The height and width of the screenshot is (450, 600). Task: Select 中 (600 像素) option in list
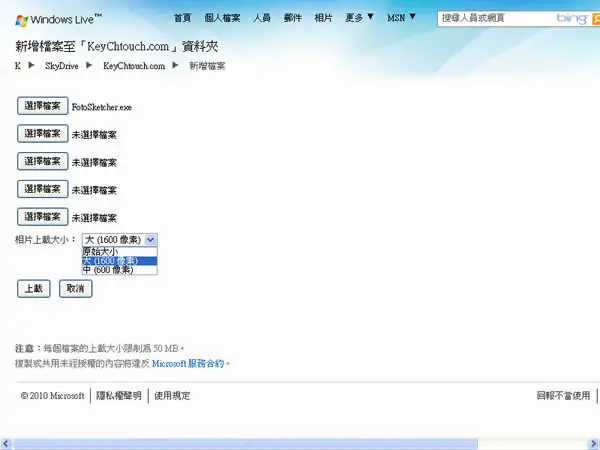pyautogui.click(x=119, y=270)
